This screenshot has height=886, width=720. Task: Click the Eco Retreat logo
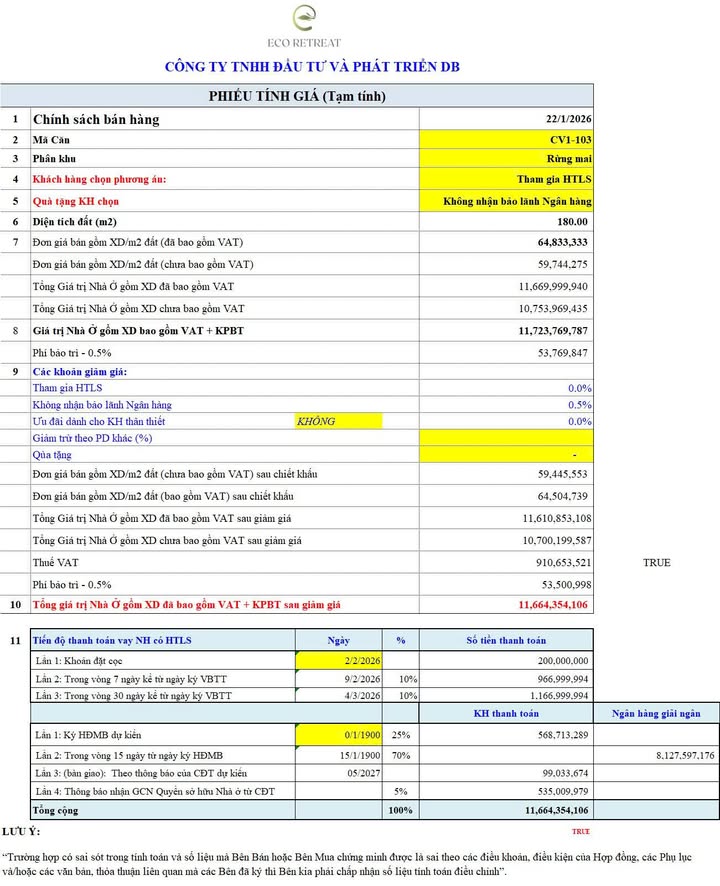(316, 24)
